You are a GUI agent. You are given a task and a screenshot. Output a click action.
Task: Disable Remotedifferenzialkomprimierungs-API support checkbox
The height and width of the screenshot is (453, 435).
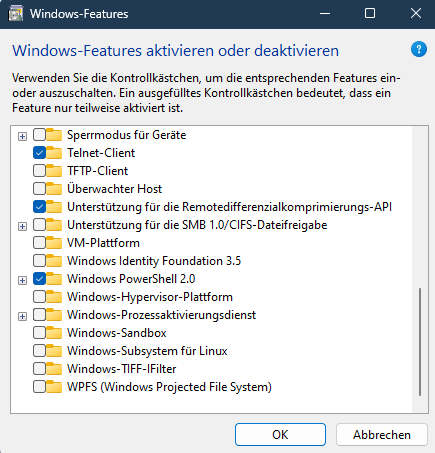39,207
